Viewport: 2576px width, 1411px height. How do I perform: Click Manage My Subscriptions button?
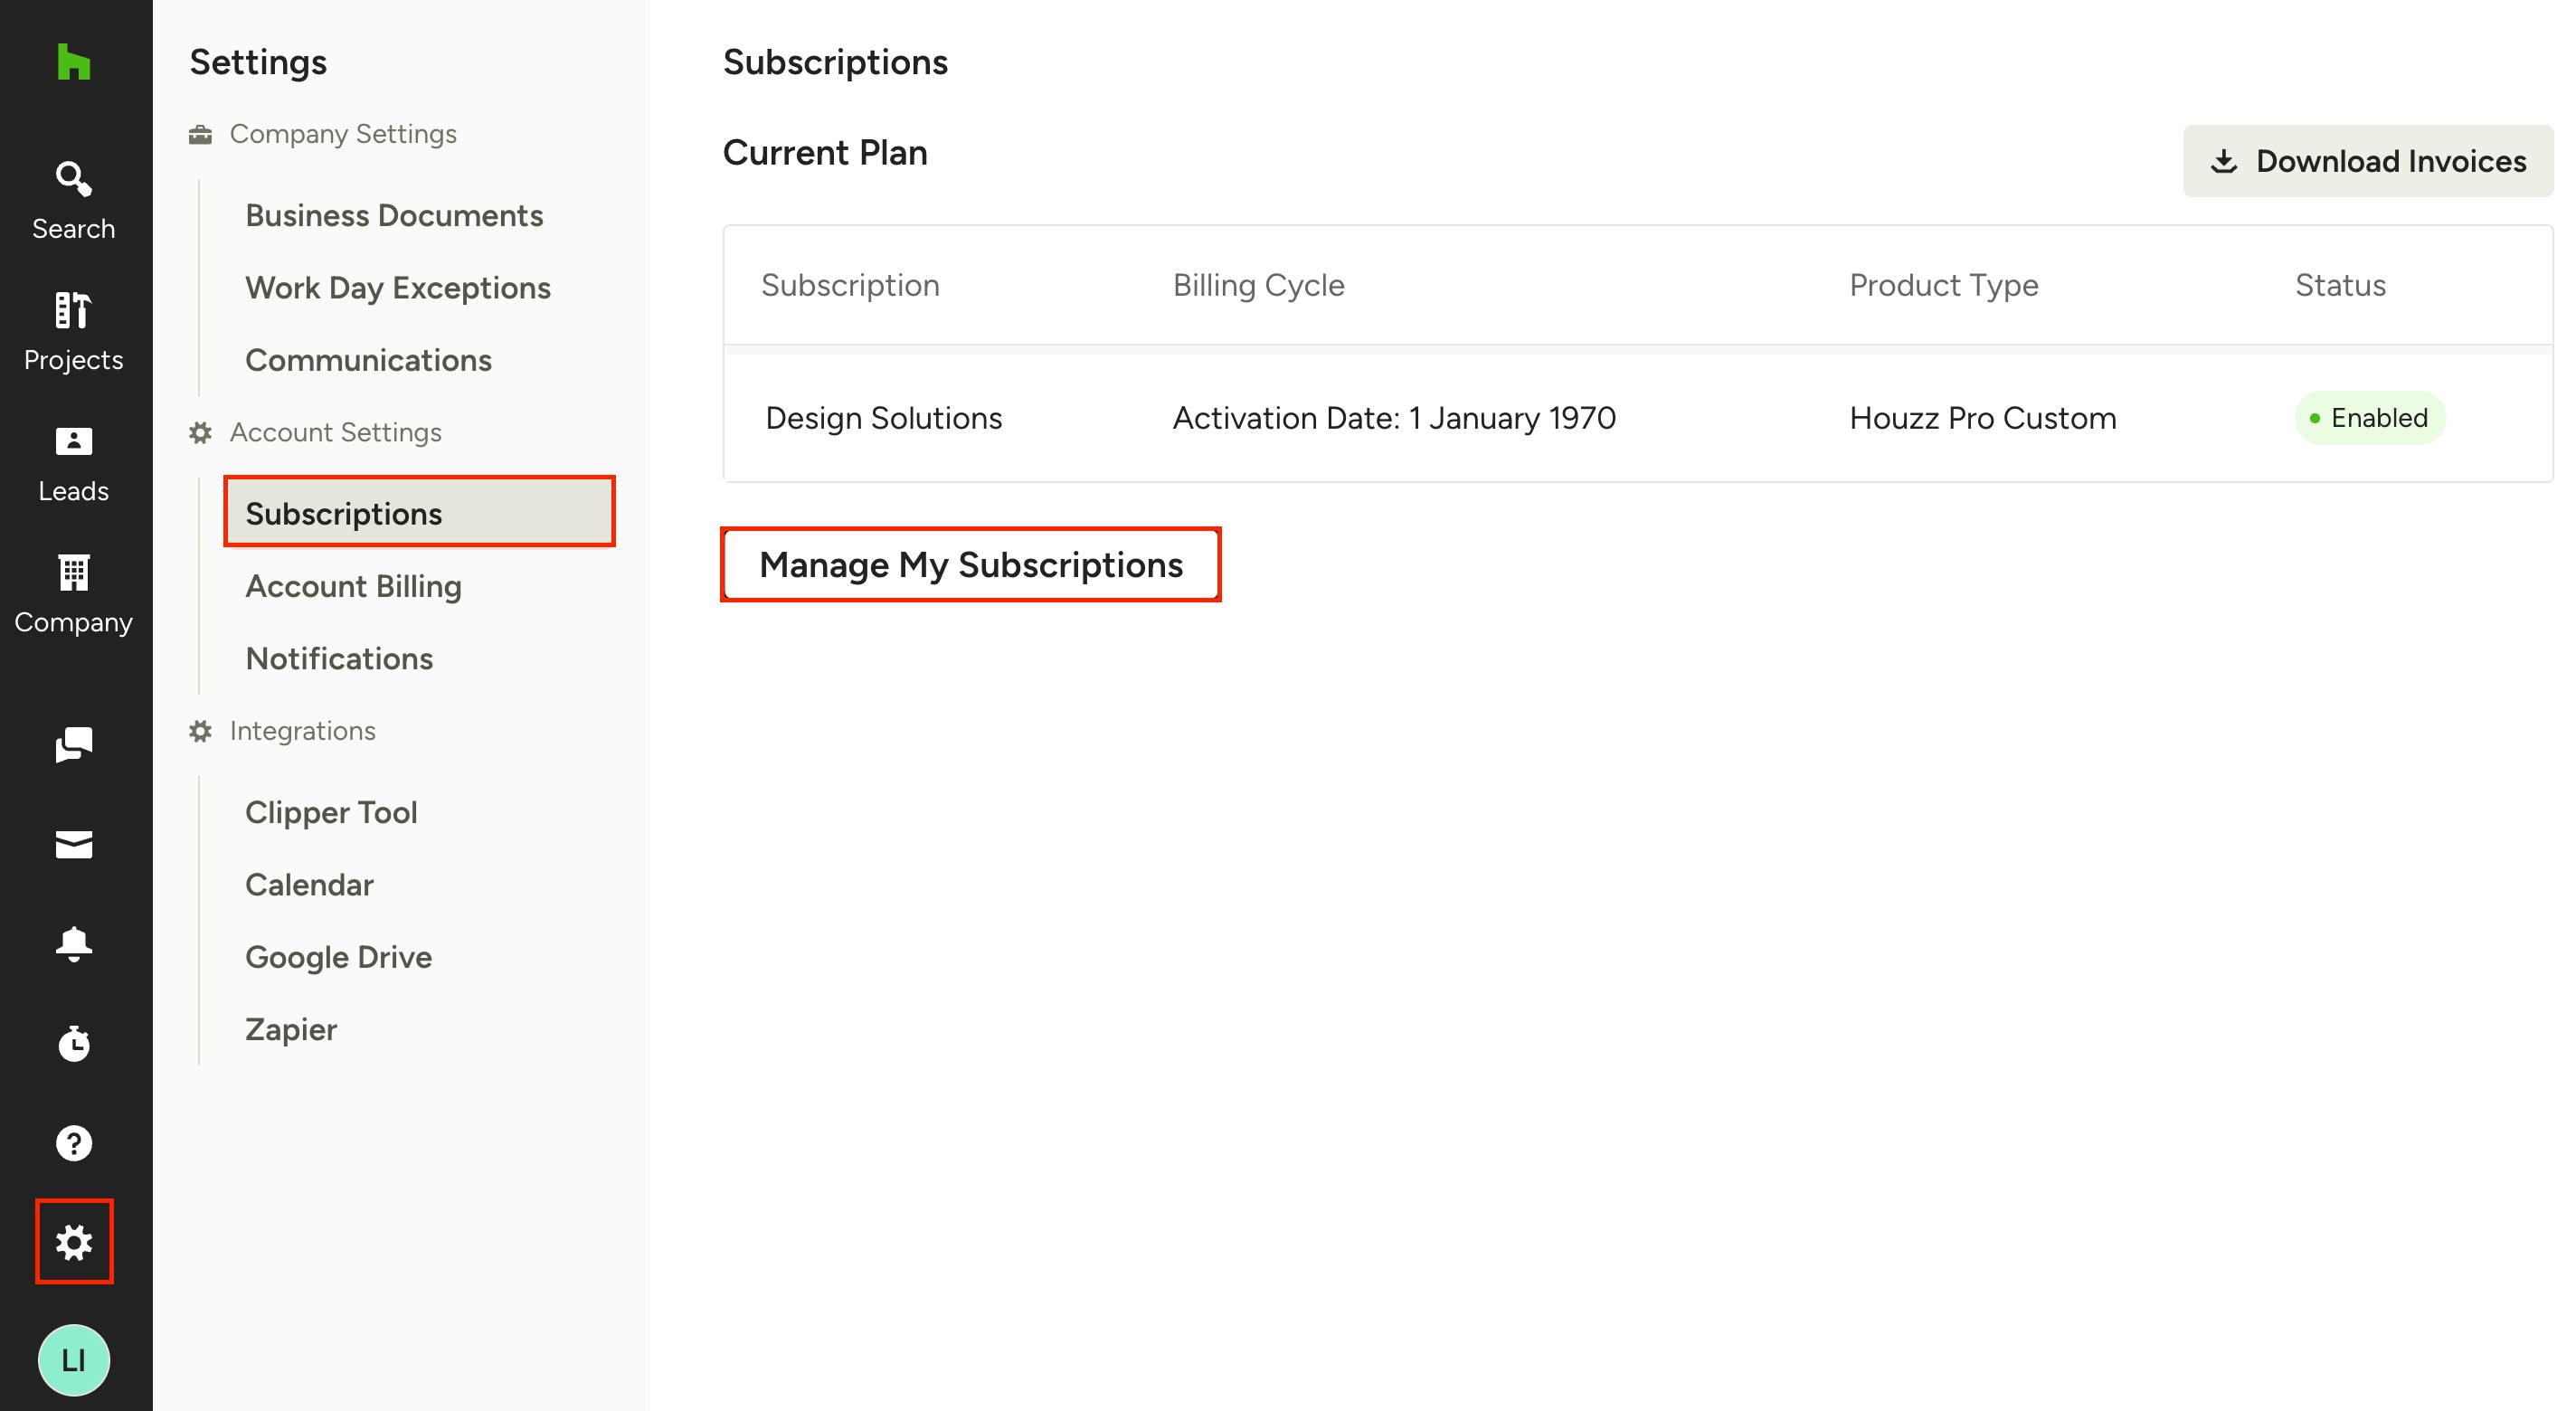pos(971,565)
